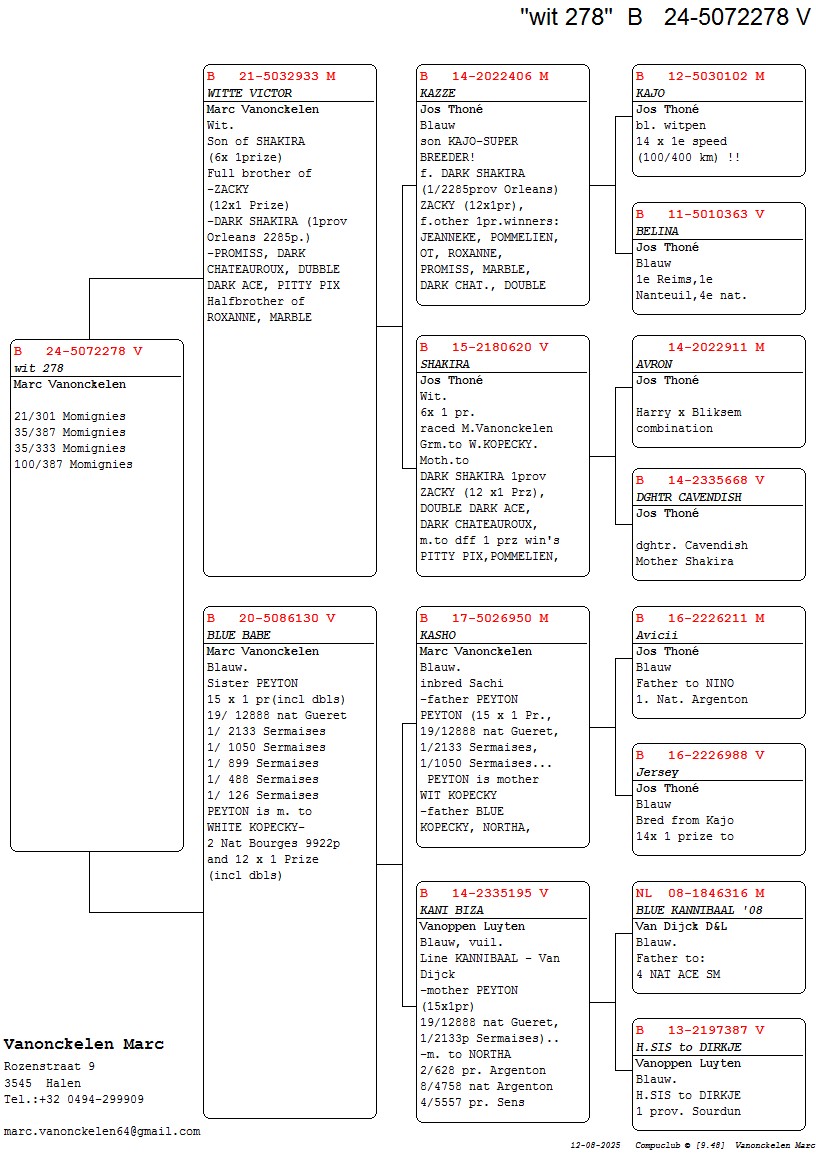Select the KANI BIZA pigeon name
The height and width of the screenshot is (1172, 816).
[x=451, y=910]
